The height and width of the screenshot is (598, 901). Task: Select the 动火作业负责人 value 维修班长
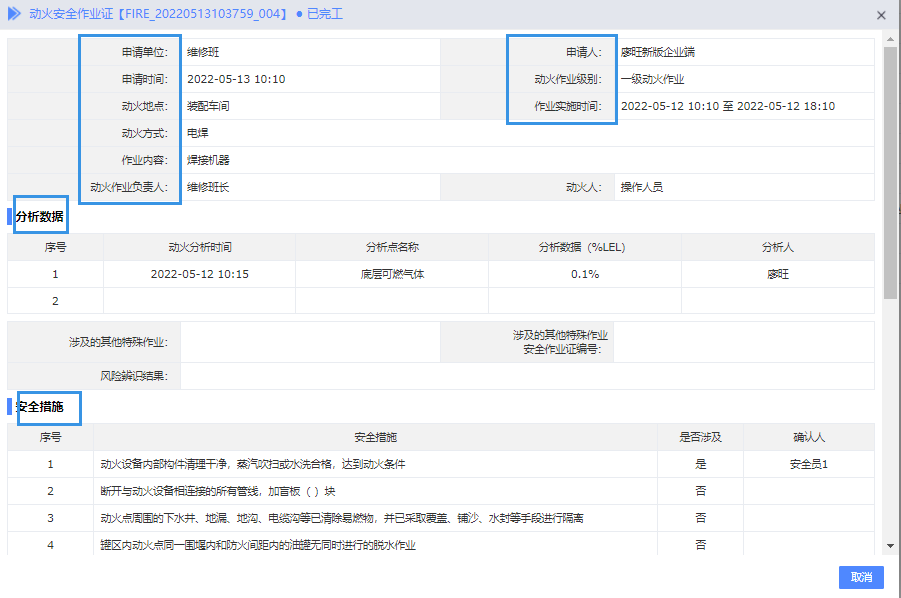[x=208, y=187]
